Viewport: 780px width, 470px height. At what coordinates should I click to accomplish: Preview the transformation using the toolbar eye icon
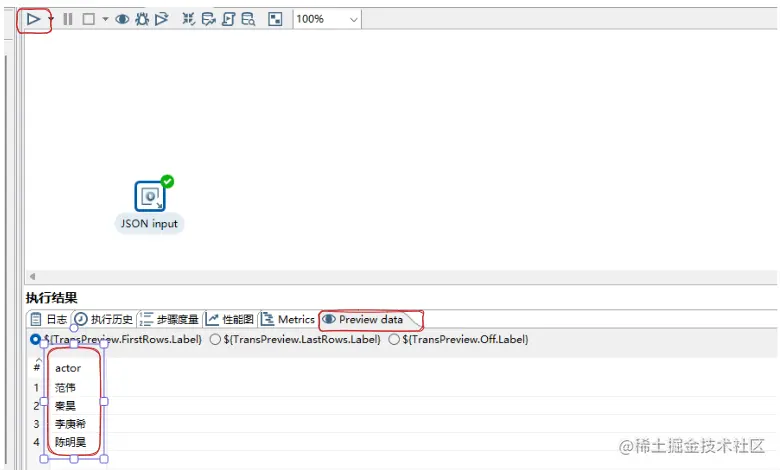(x=122, y=19)
